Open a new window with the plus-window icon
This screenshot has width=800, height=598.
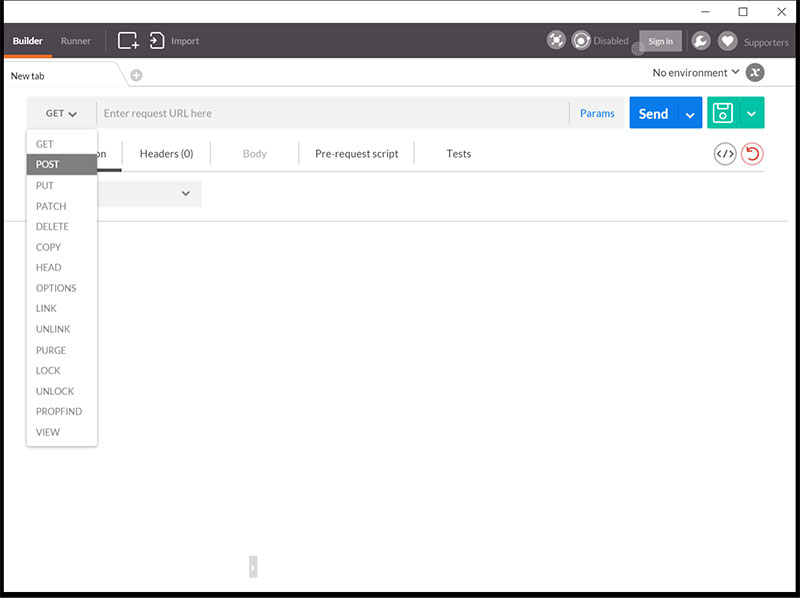(128, 41)
